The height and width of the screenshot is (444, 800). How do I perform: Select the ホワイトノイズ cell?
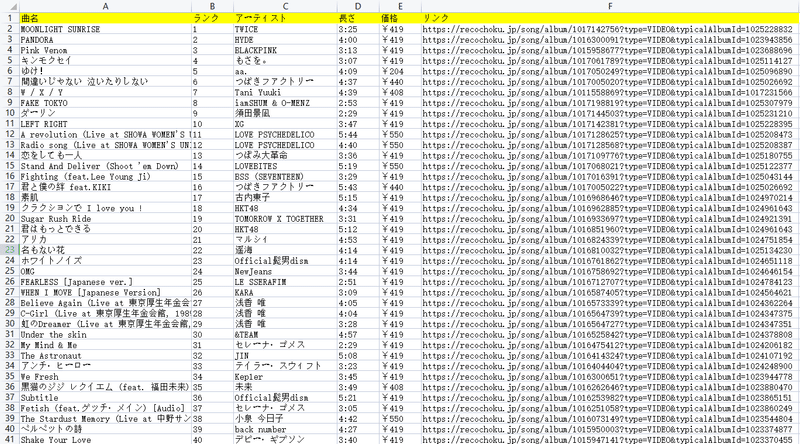(106, 261)
